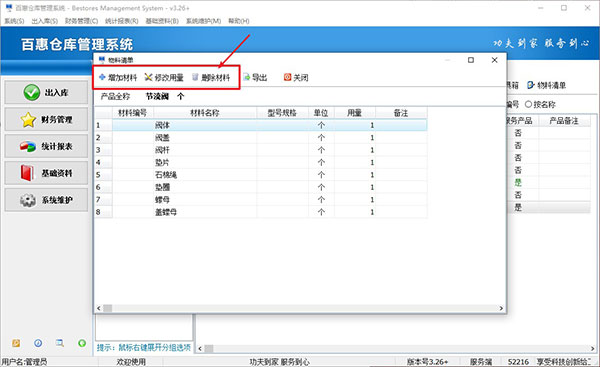Click the 版本号3.26+ status bar entry
The width and height of the screenshot is (600, 367).
(427, 362)
